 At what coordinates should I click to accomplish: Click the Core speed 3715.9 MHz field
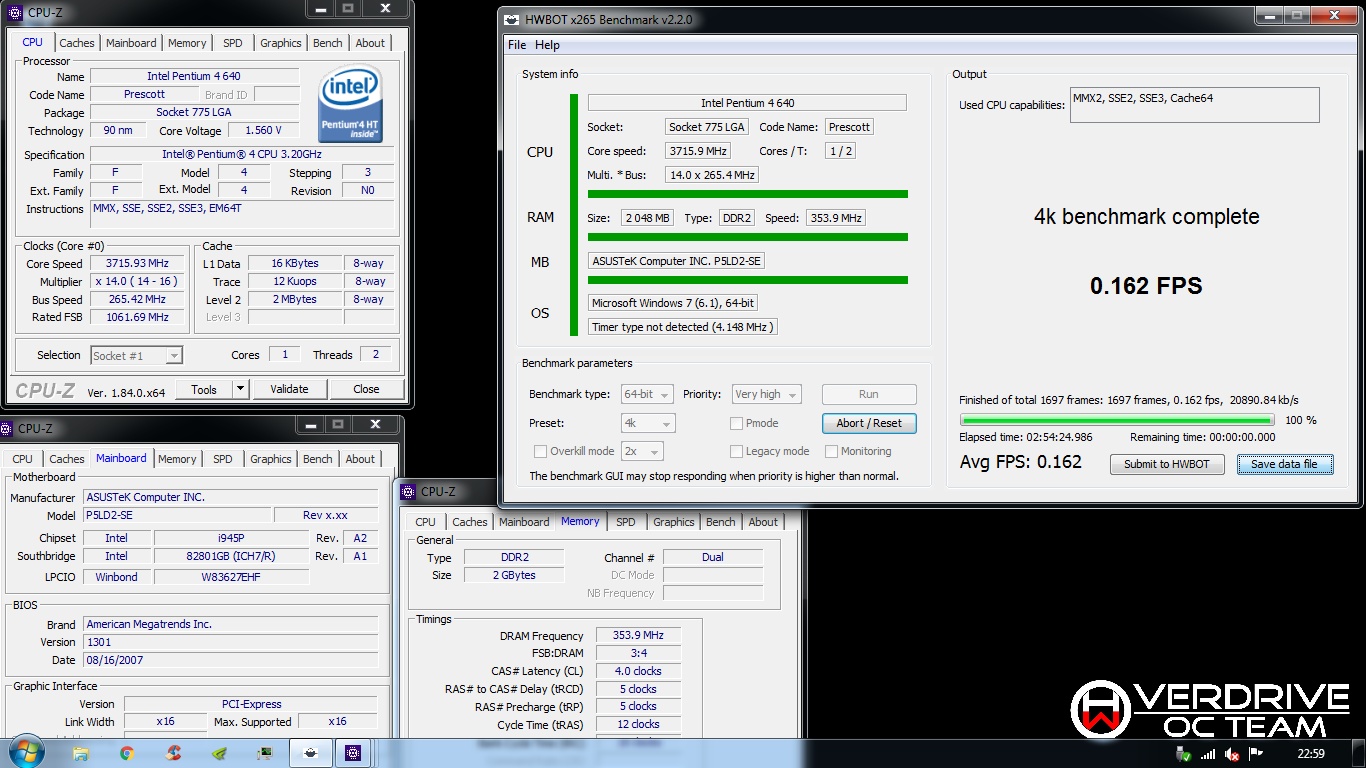[x=698, y=151]
